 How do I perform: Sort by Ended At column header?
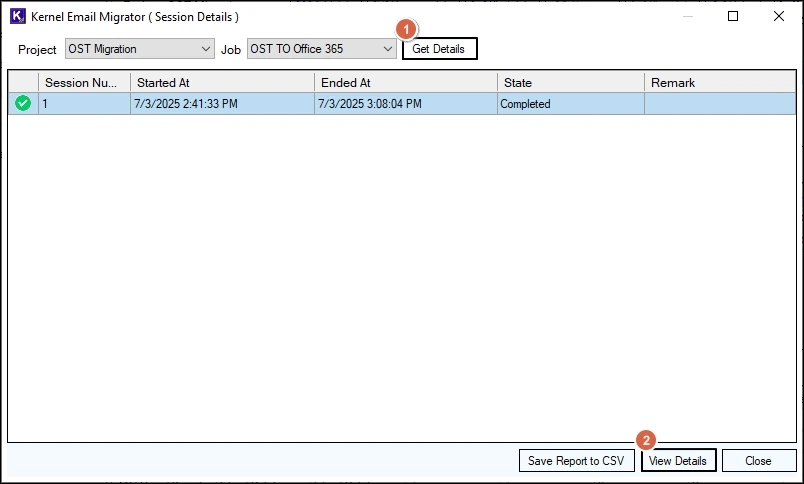406,83
